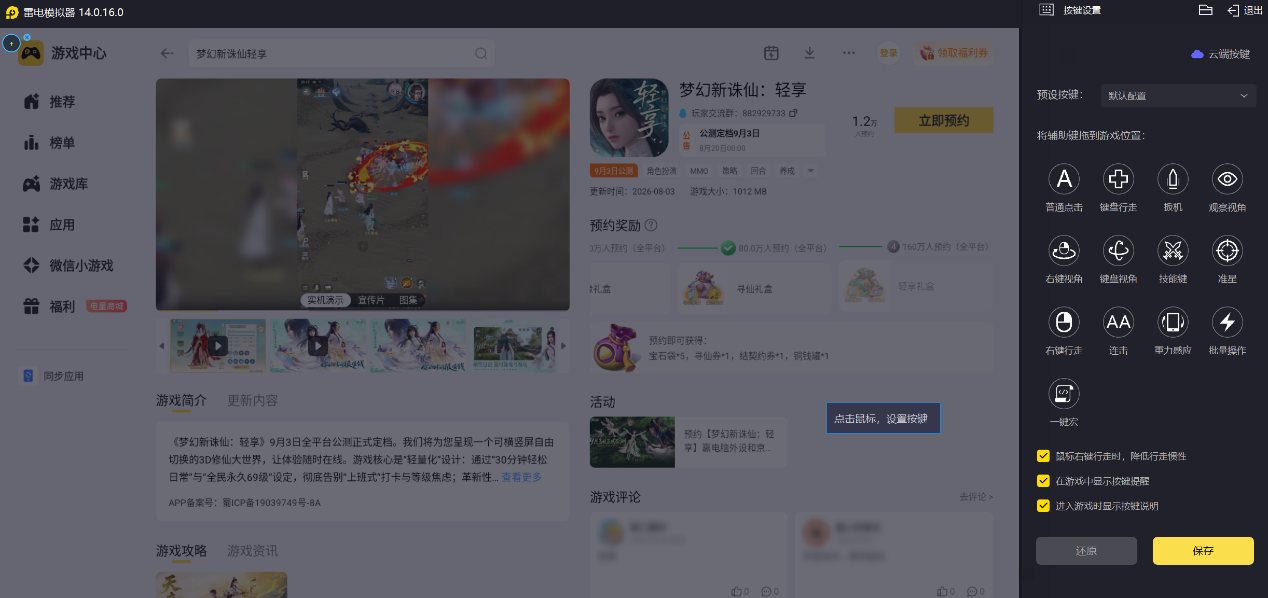This screenshot has height=598, width=1268.
Task: Open 云端按键 cloud keys
Action: click(1221, 54)
